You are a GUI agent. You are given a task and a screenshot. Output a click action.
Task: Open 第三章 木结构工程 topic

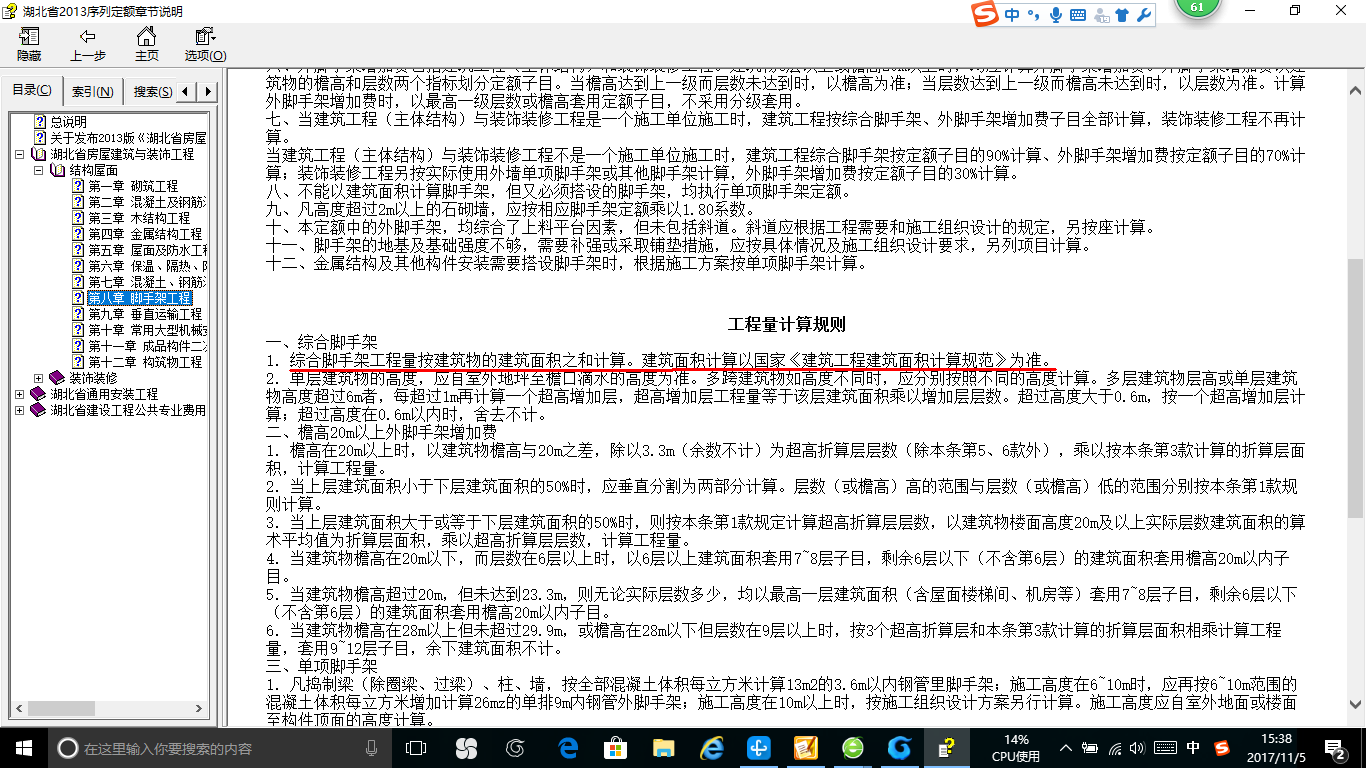139,218
